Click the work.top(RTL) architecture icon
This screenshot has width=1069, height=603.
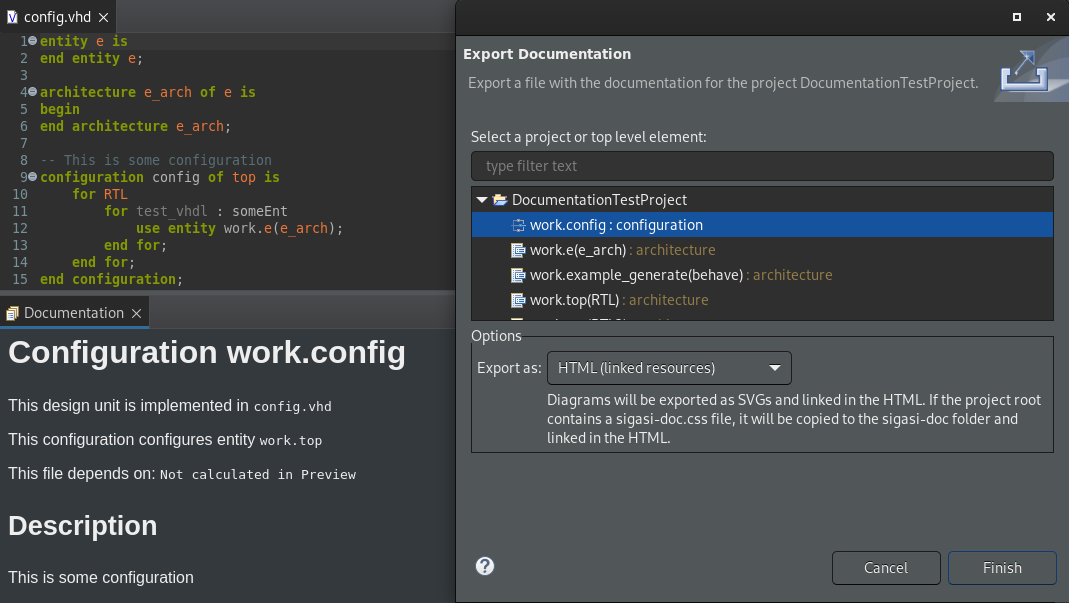518,300
